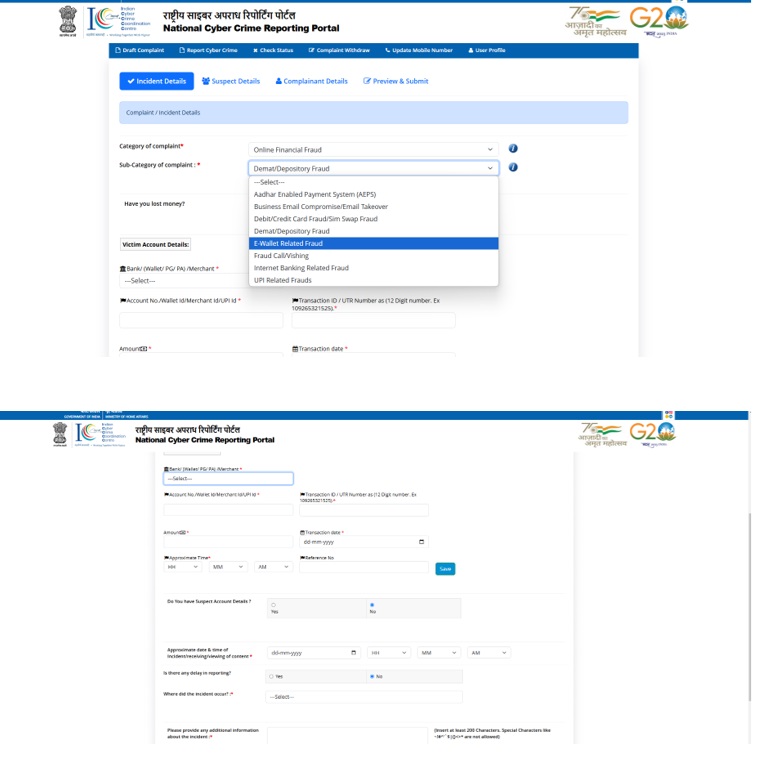
Task: Select Yes for Suspect Account Details
Action: pos(274,605)
